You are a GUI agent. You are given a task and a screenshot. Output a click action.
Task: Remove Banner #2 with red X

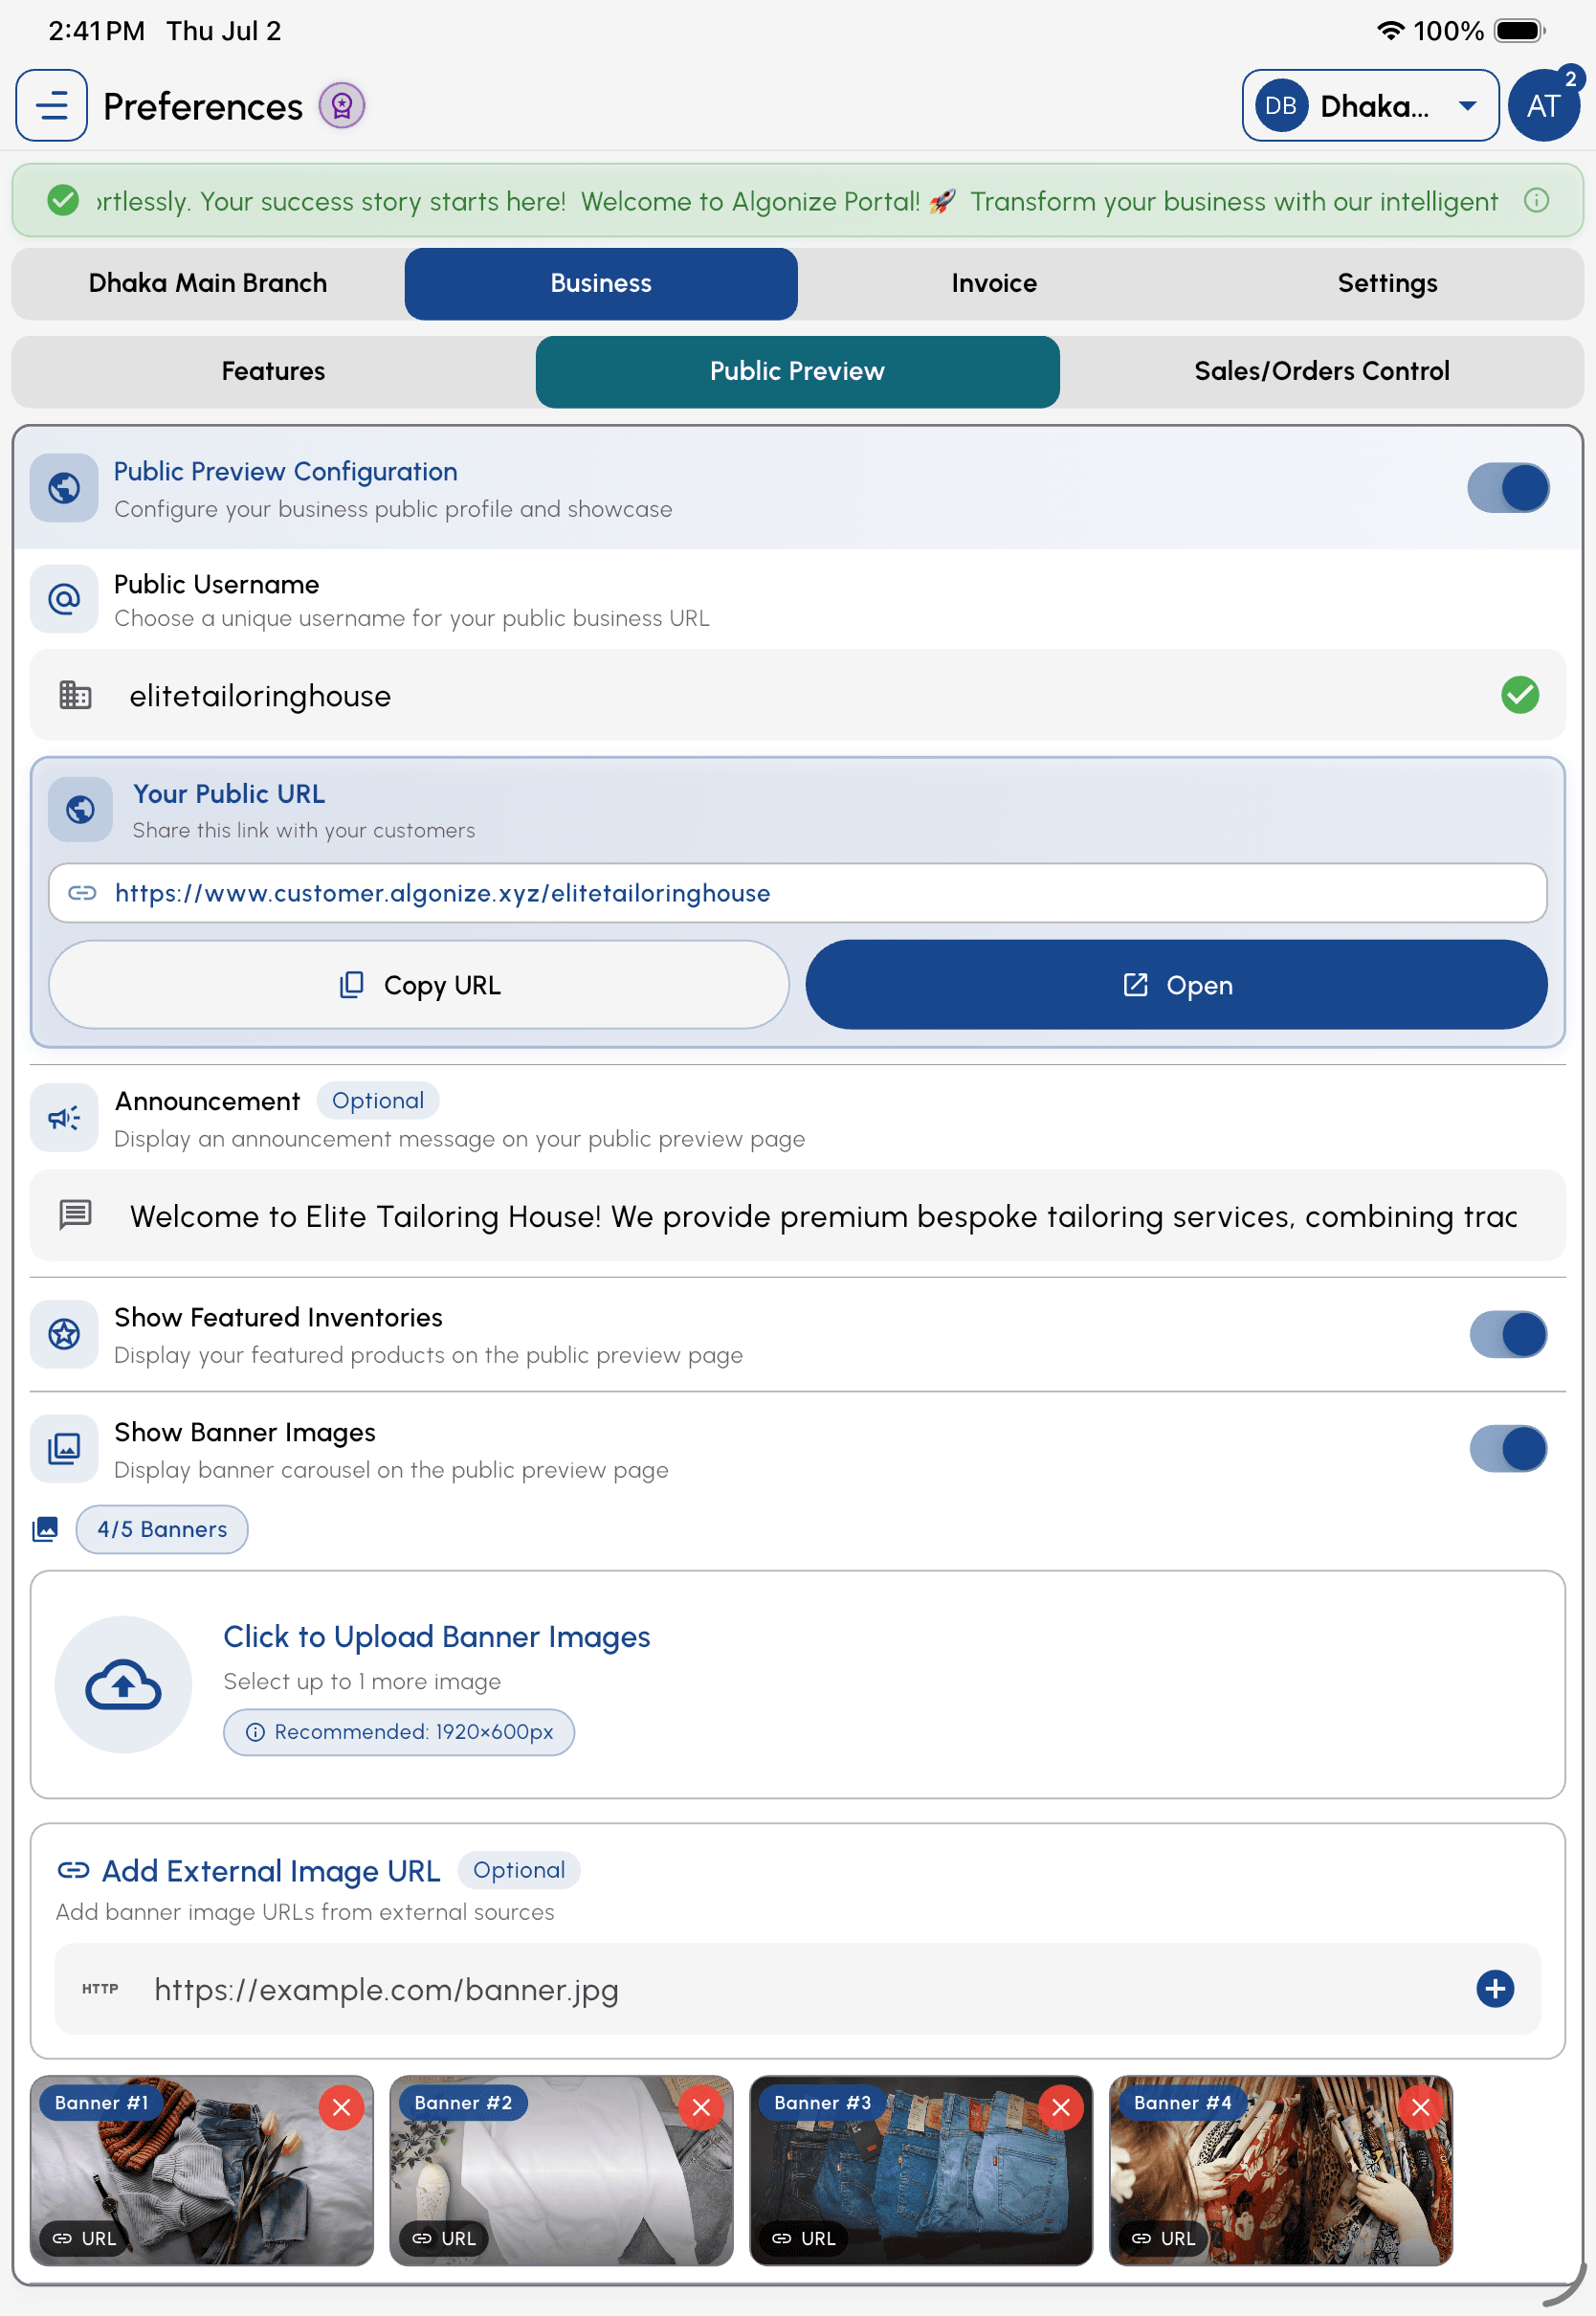click(701, 2107)
